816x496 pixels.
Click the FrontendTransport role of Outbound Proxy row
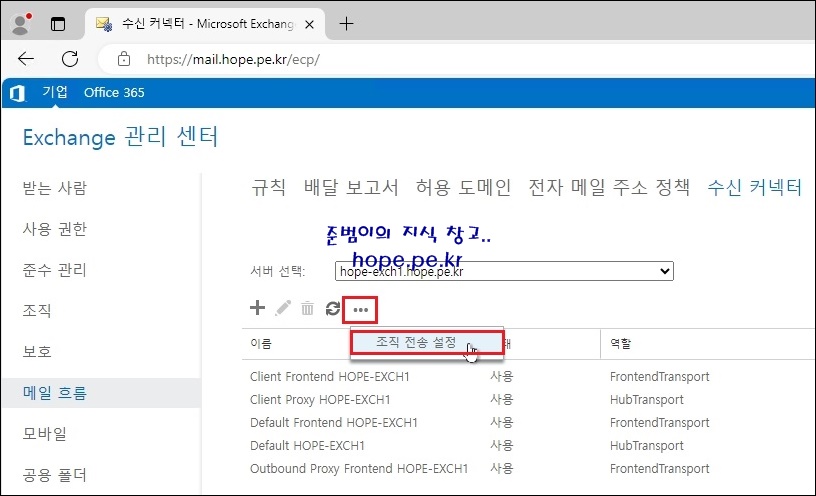coord(659,468)
